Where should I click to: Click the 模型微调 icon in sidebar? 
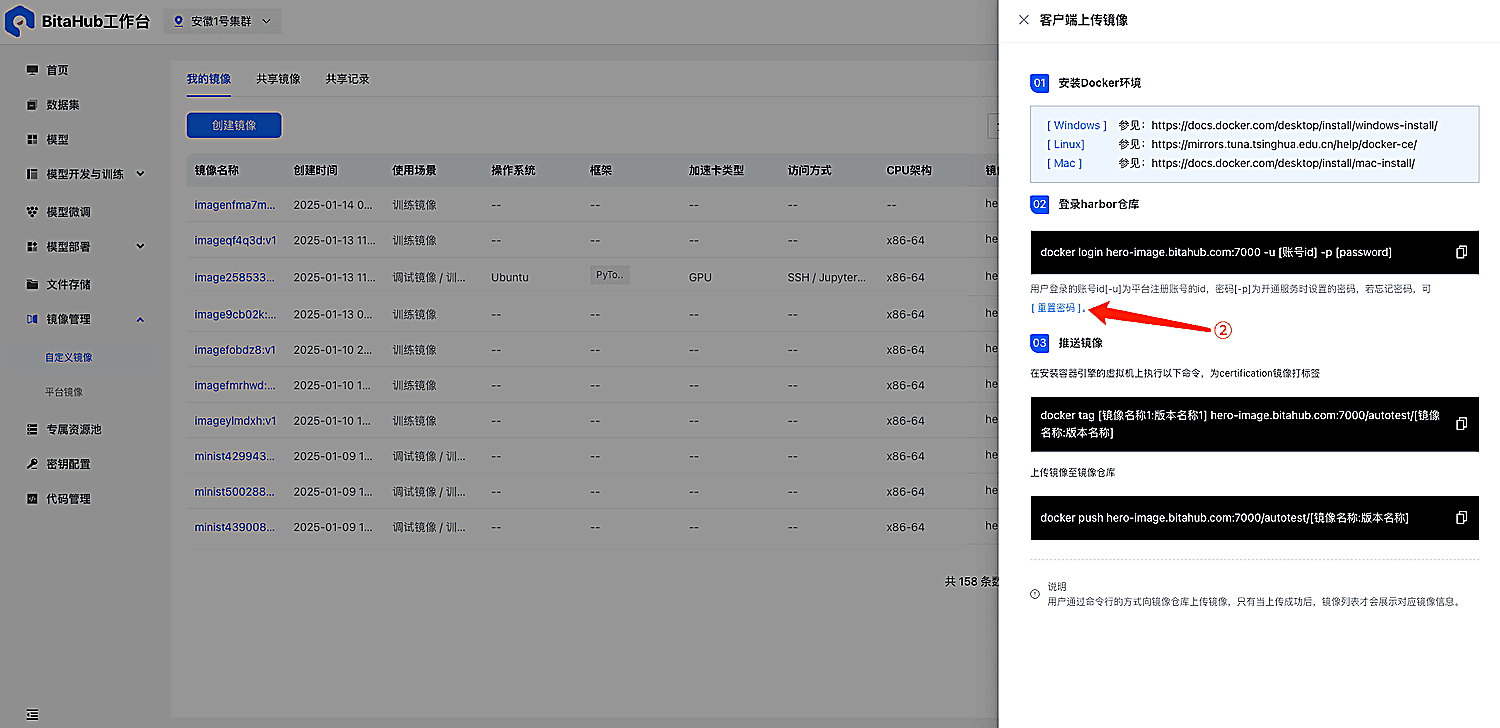click(x=32, y=212)
